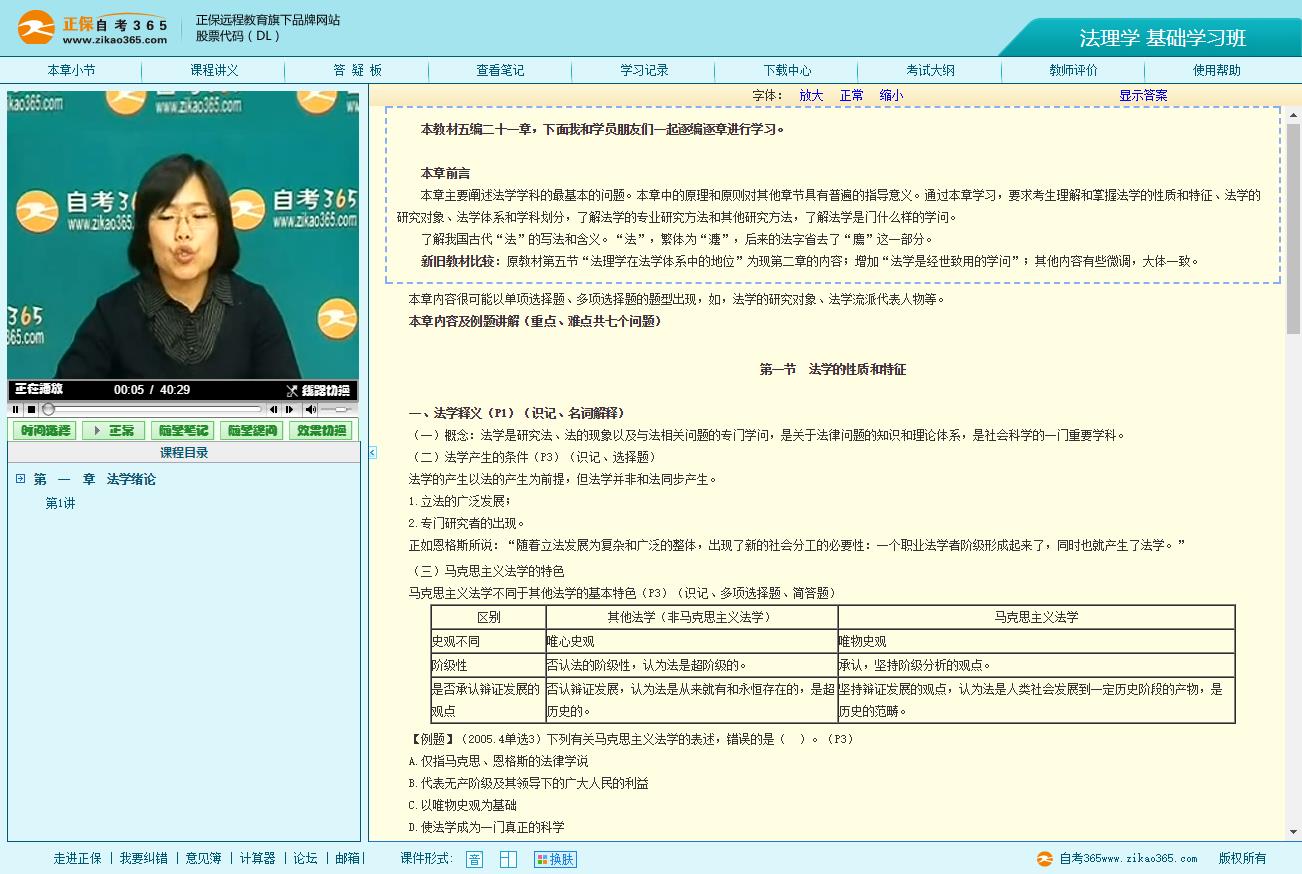Click the 法理学 基础学习班 course title

click(x=1162, y=38)
